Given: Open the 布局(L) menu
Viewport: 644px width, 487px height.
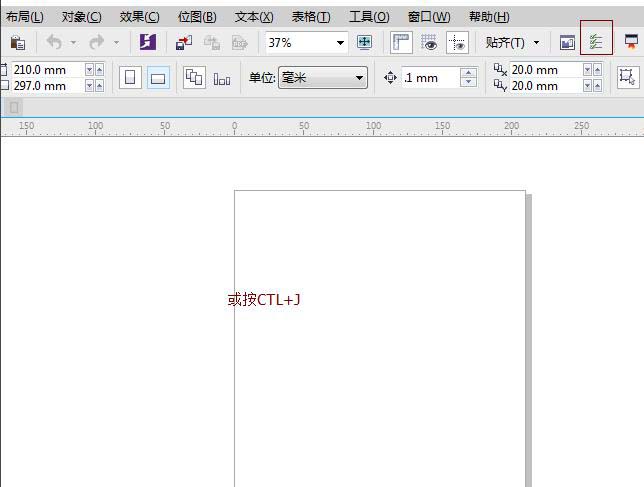Looking at the screenshot, I should (x=25, y=17).
